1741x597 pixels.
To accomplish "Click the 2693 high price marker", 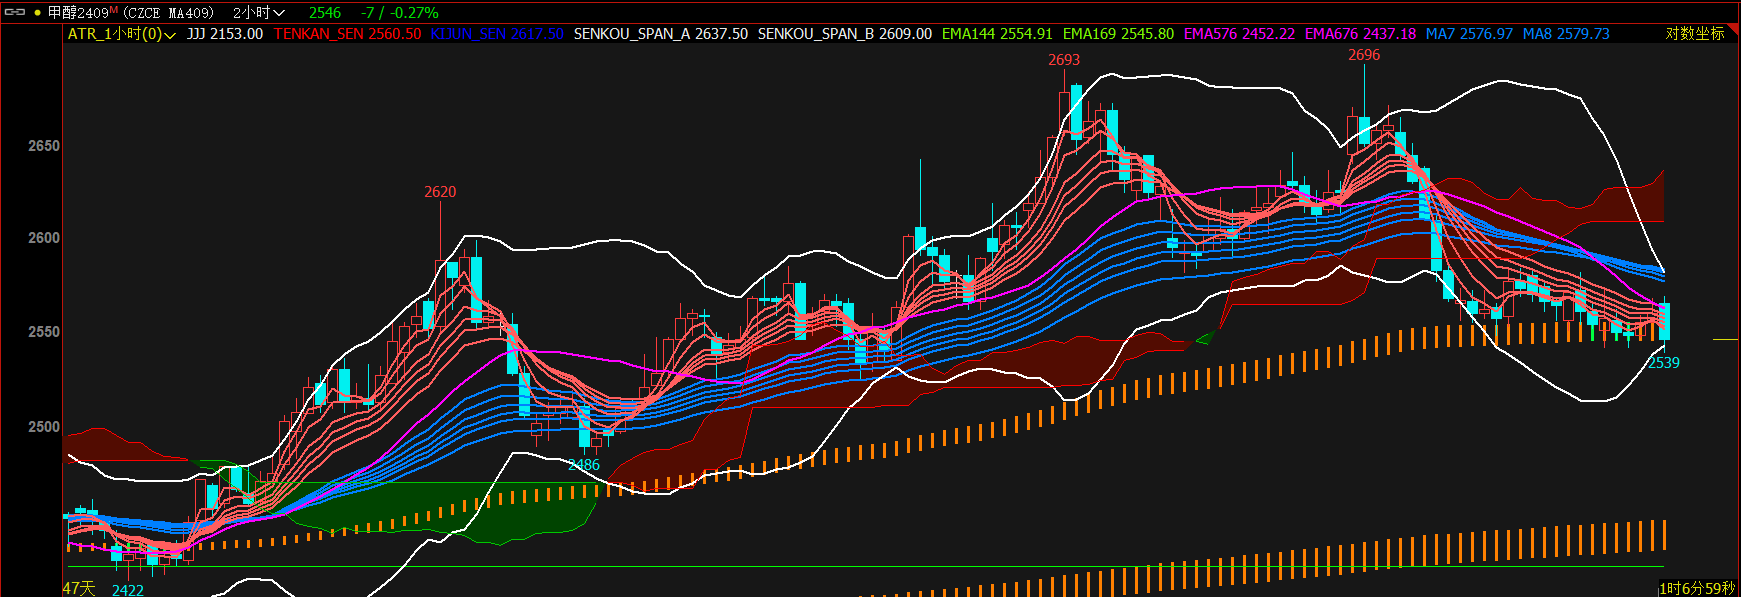I will pos(1064,60).
